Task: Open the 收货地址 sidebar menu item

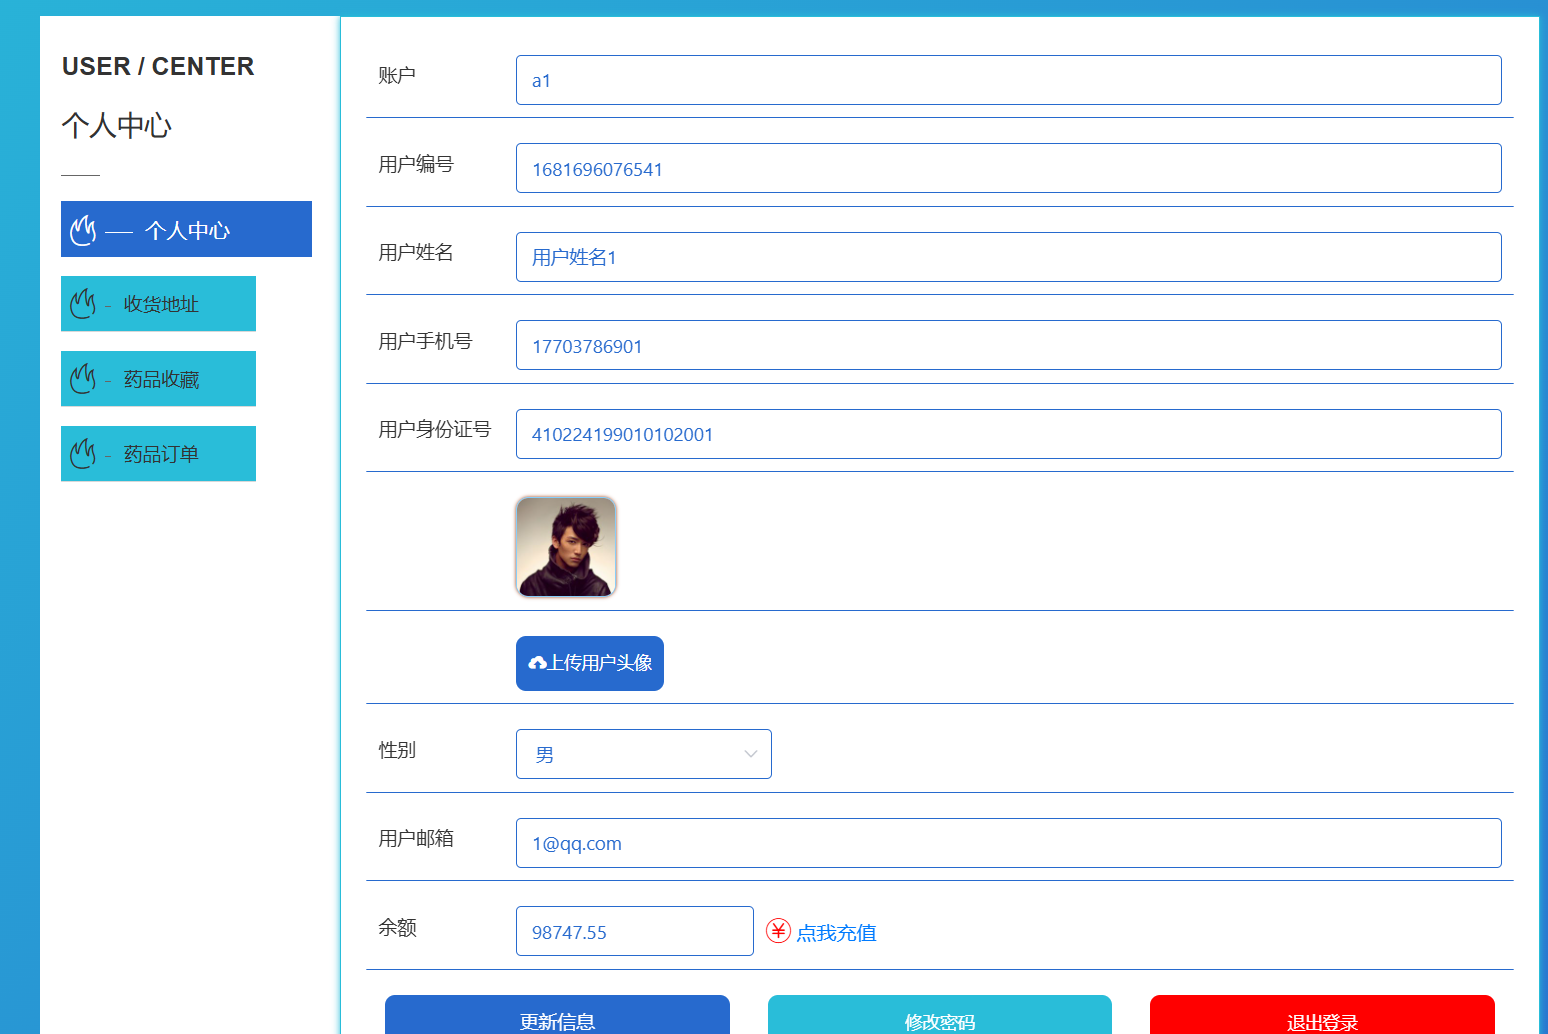Action: pyautogui.click(x=158, y=304)
